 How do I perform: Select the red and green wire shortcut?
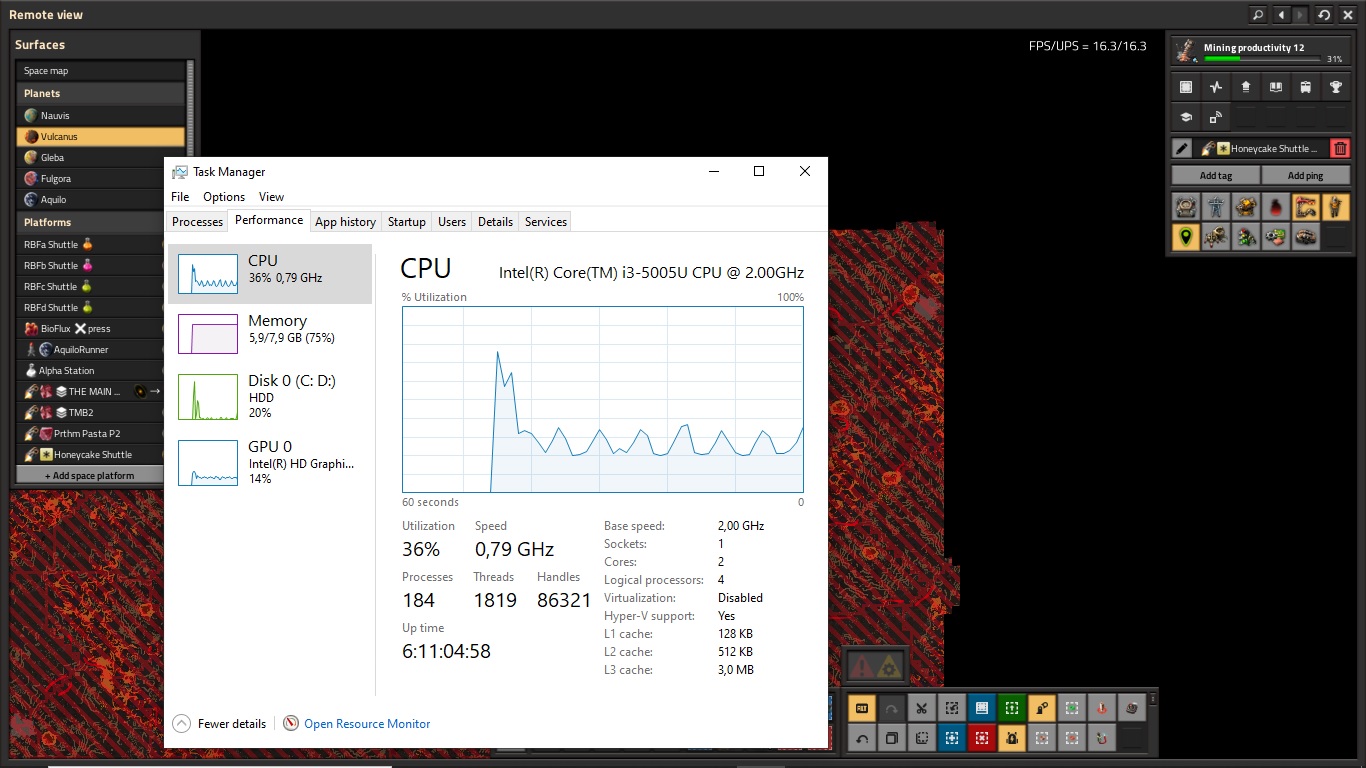(1101, 739)
